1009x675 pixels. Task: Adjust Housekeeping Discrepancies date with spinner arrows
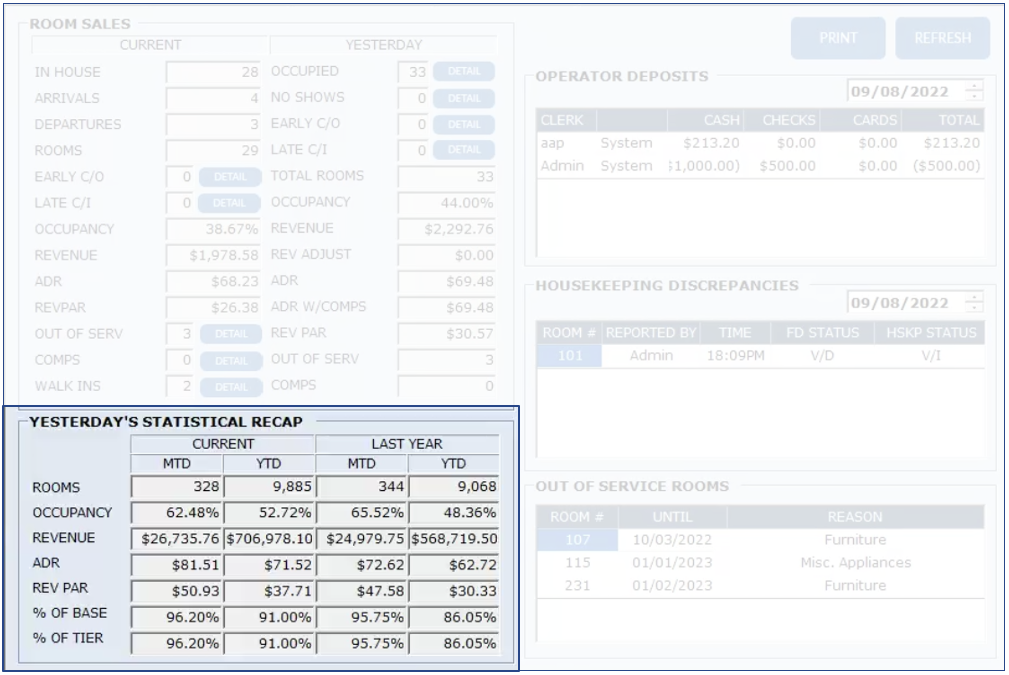click(x=974, y=303)
